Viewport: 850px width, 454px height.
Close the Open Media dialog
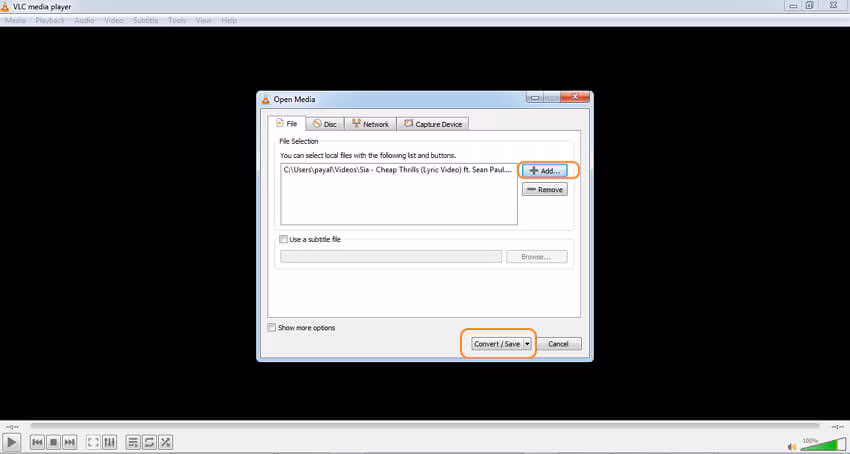coord(575,98)
